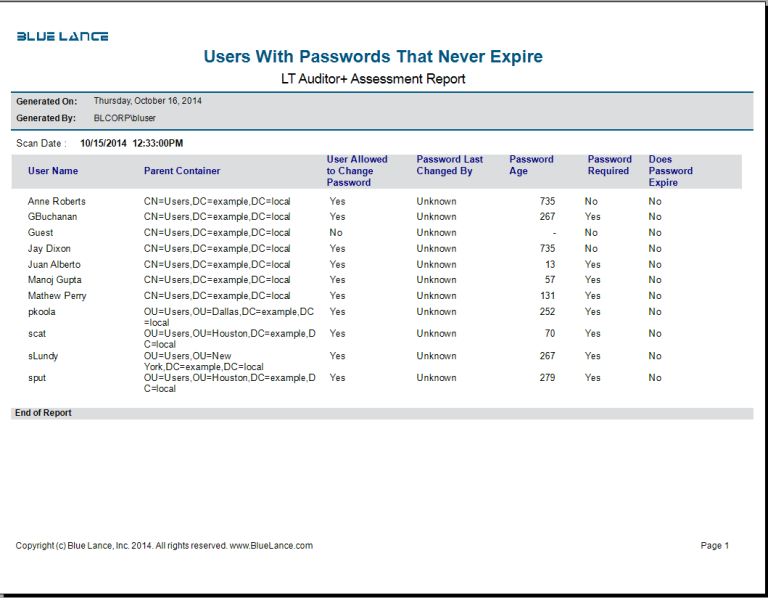Viewport: 768px width, 598px height.
Task: Click the 'Does Password Expire' column header
Action: tap(670, 171)
